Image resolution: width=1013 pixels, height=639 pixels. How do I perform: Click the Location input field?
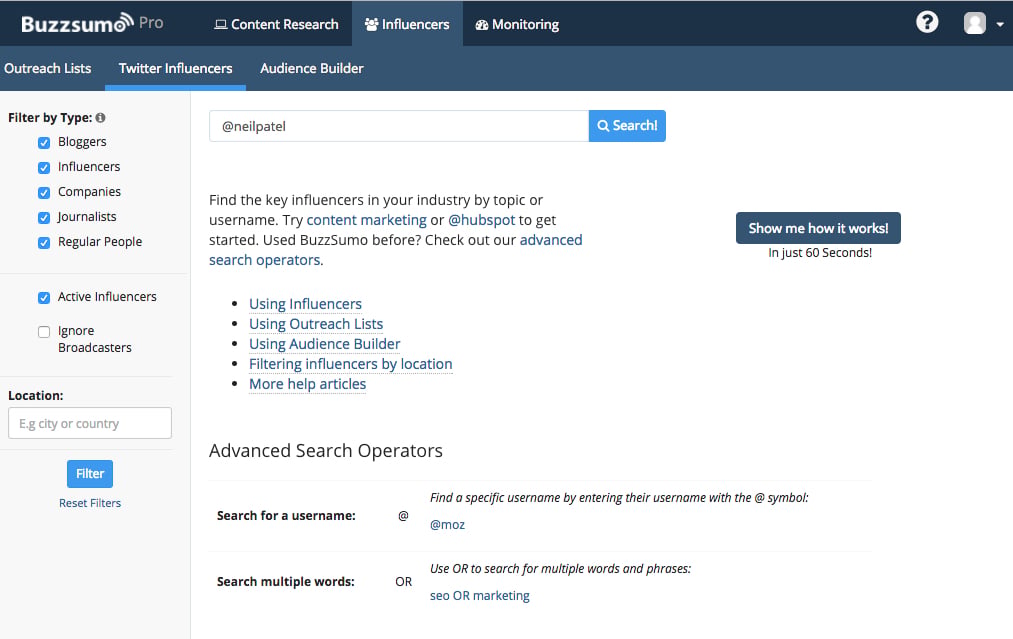tap(90, 423)
